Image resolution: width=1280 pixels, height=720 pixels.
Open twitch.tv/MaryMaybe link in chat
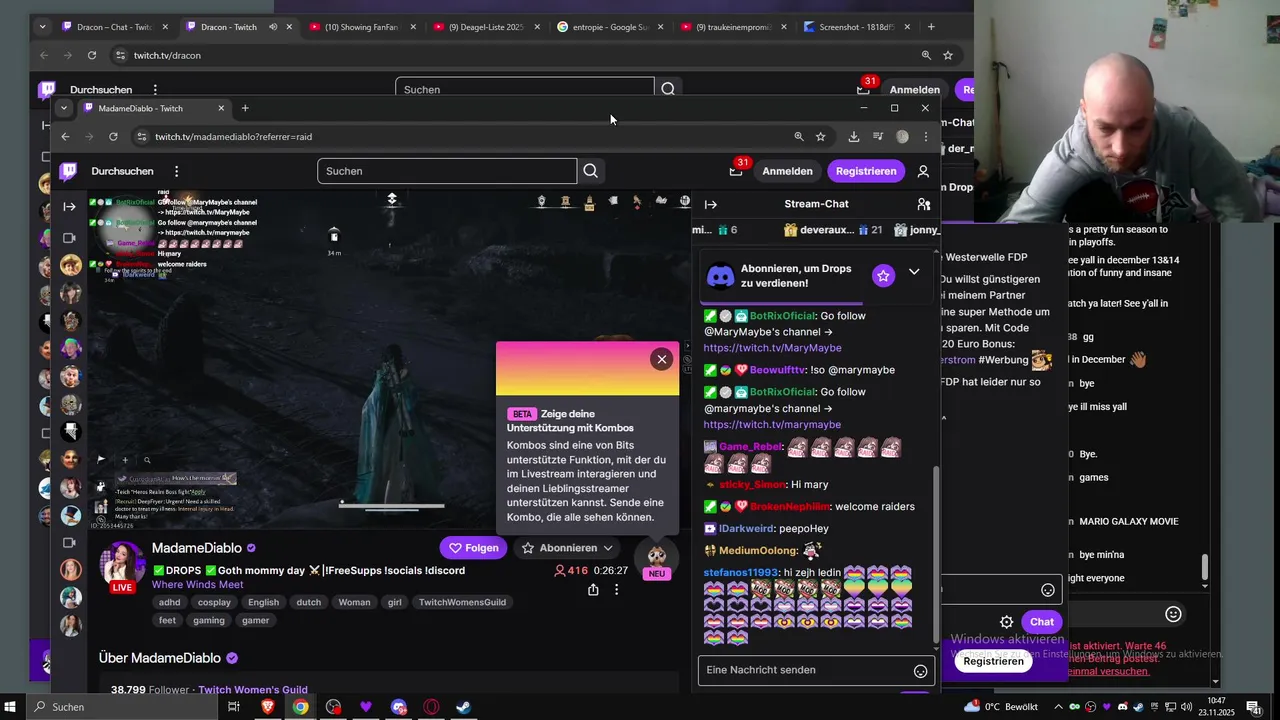772,348
